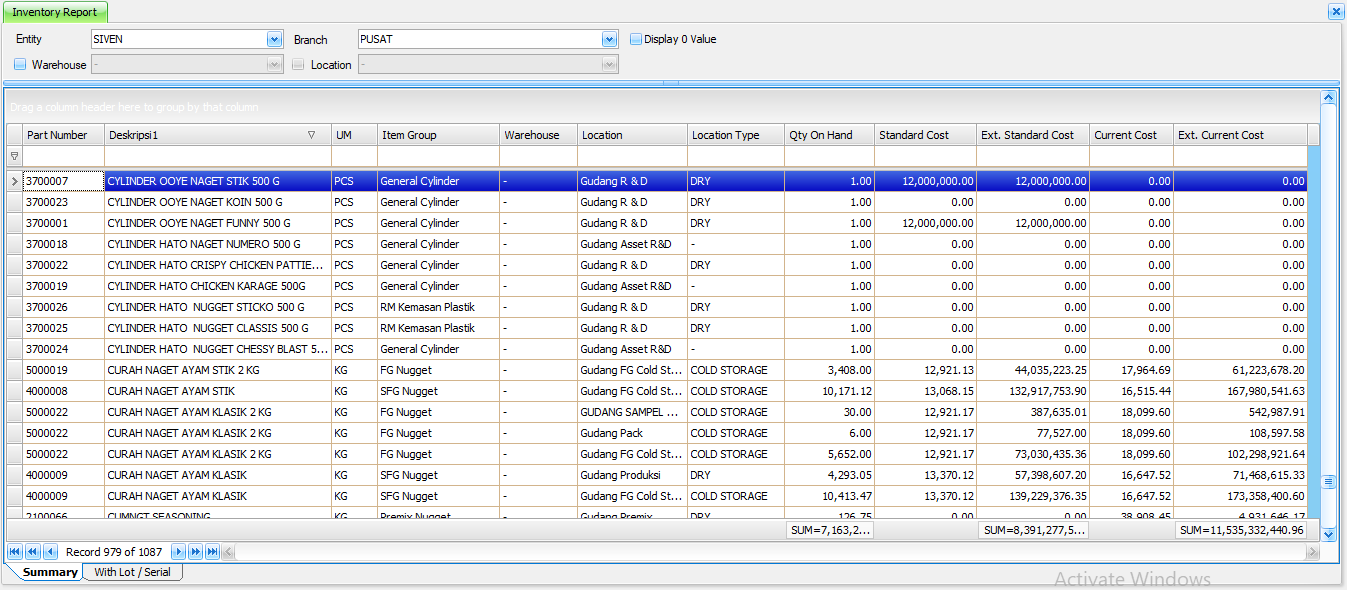Image resolution: width=1347 pixels, height=590 pixels.
Task: Click the 61,223,678.20 ext. current cost cell
Action: tap(1240, 370)
